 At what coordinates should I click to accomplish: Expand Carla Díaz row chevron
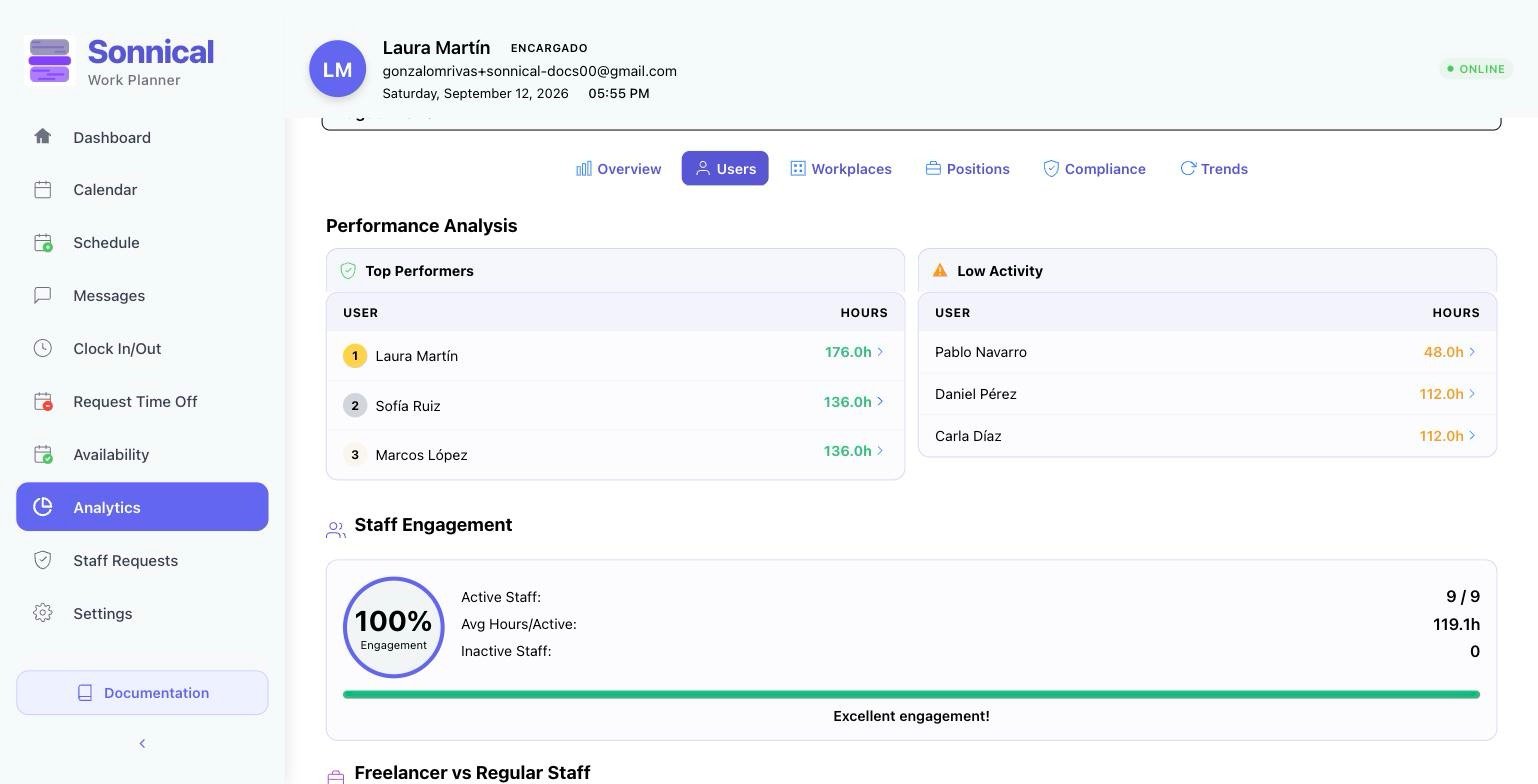coord(1472,436)
